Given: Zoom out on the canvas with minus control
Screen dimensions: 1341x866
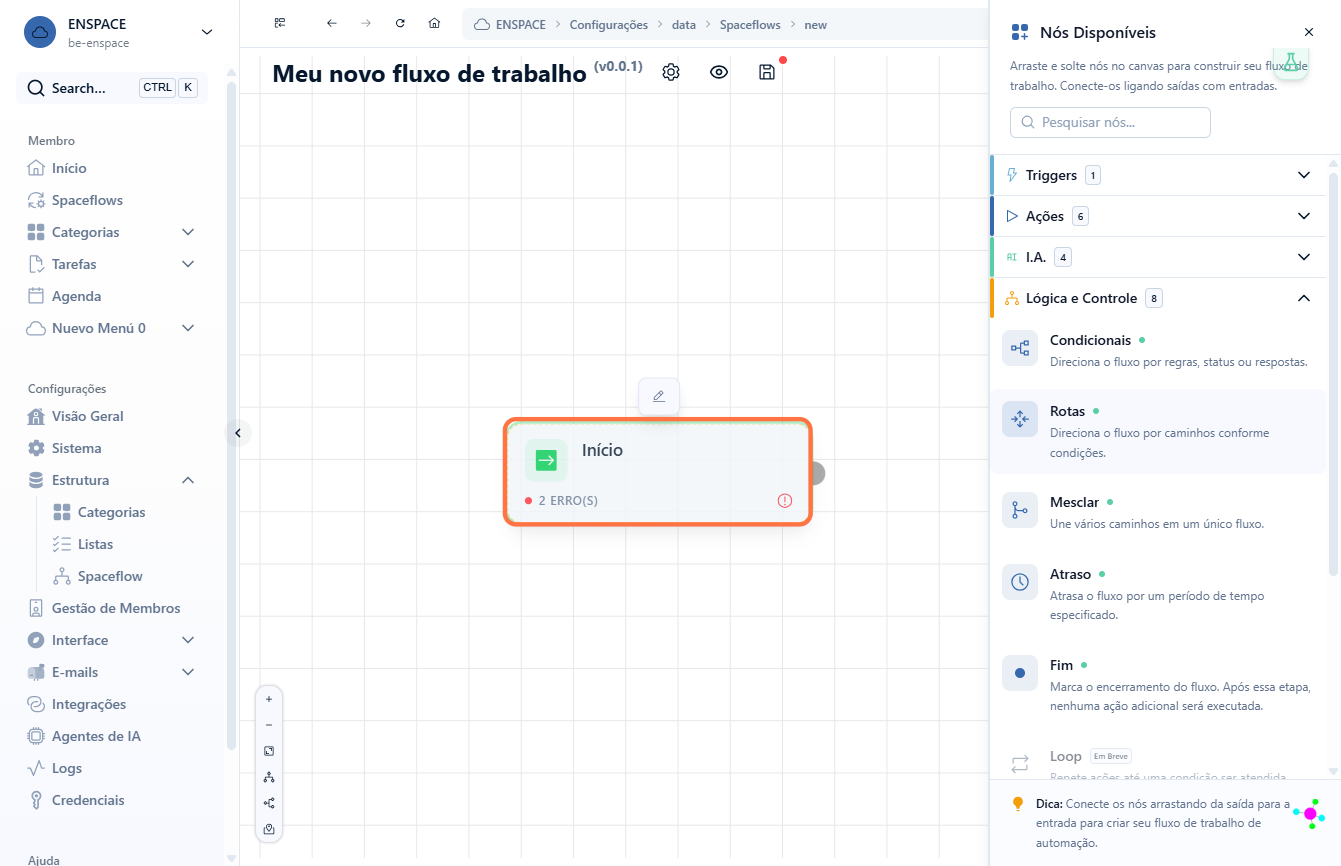Looking at the screenshot, I should (x=269, y=725).
